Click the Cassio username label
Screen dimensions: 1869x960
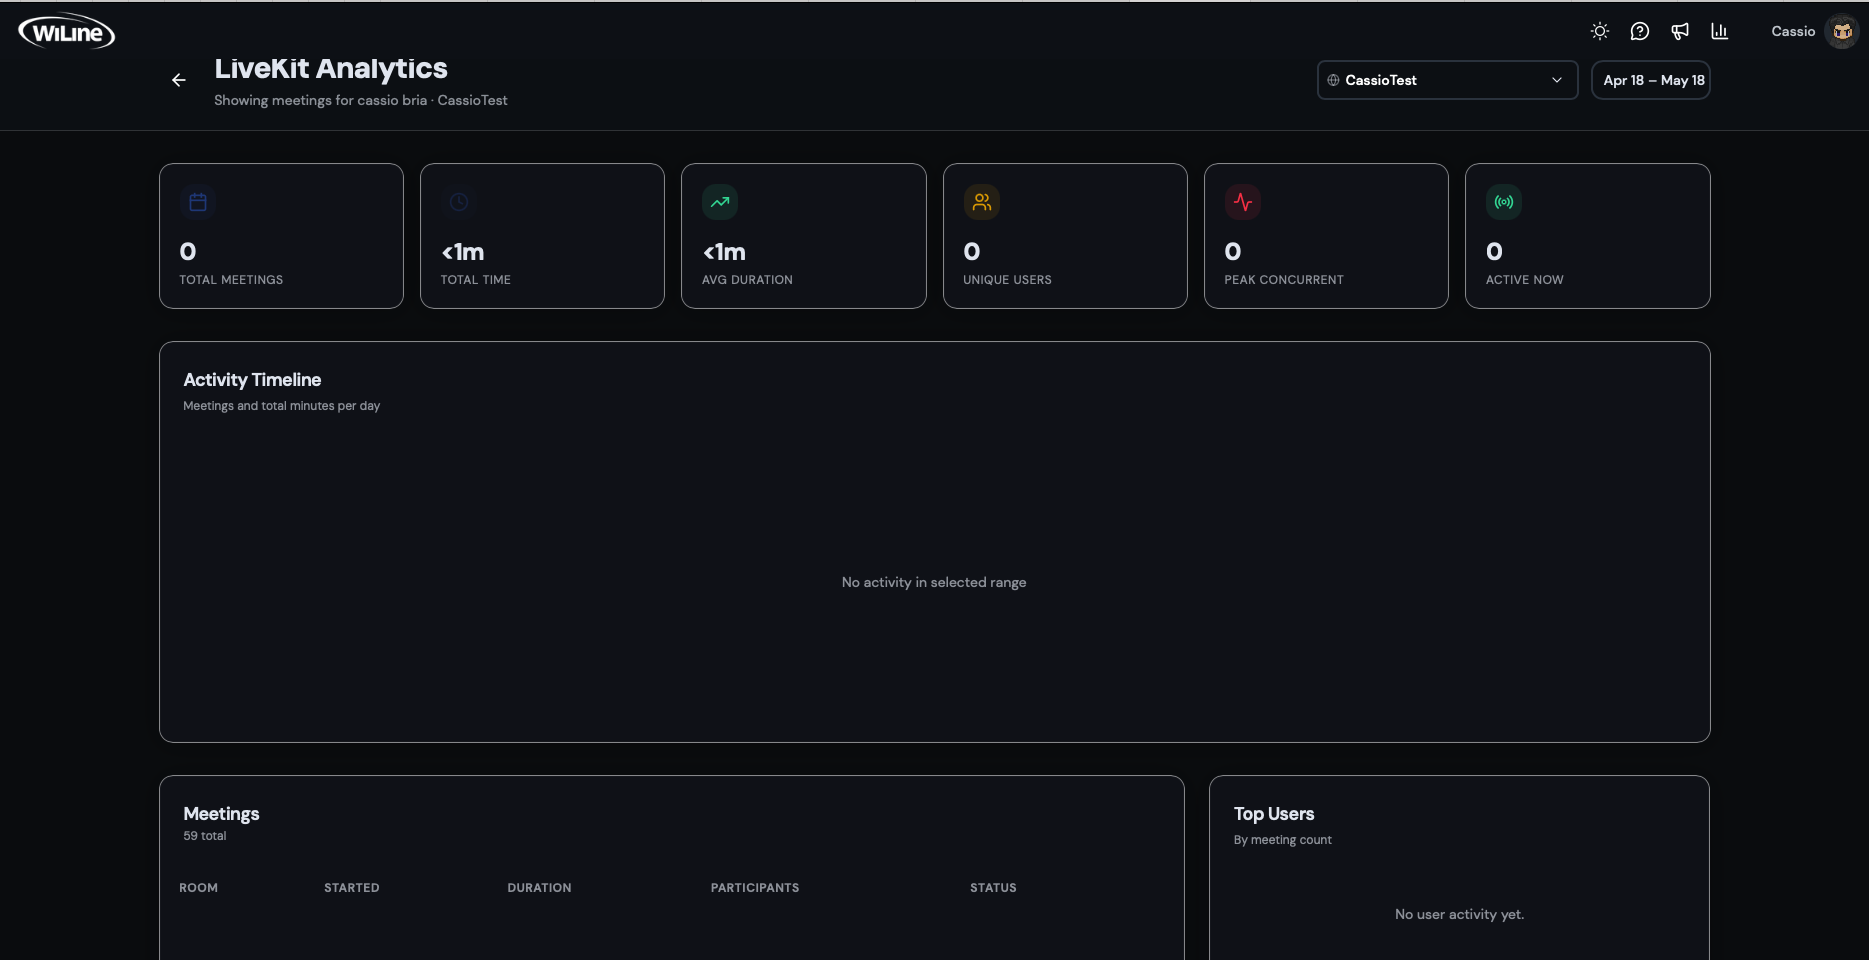pos(1793,31)
